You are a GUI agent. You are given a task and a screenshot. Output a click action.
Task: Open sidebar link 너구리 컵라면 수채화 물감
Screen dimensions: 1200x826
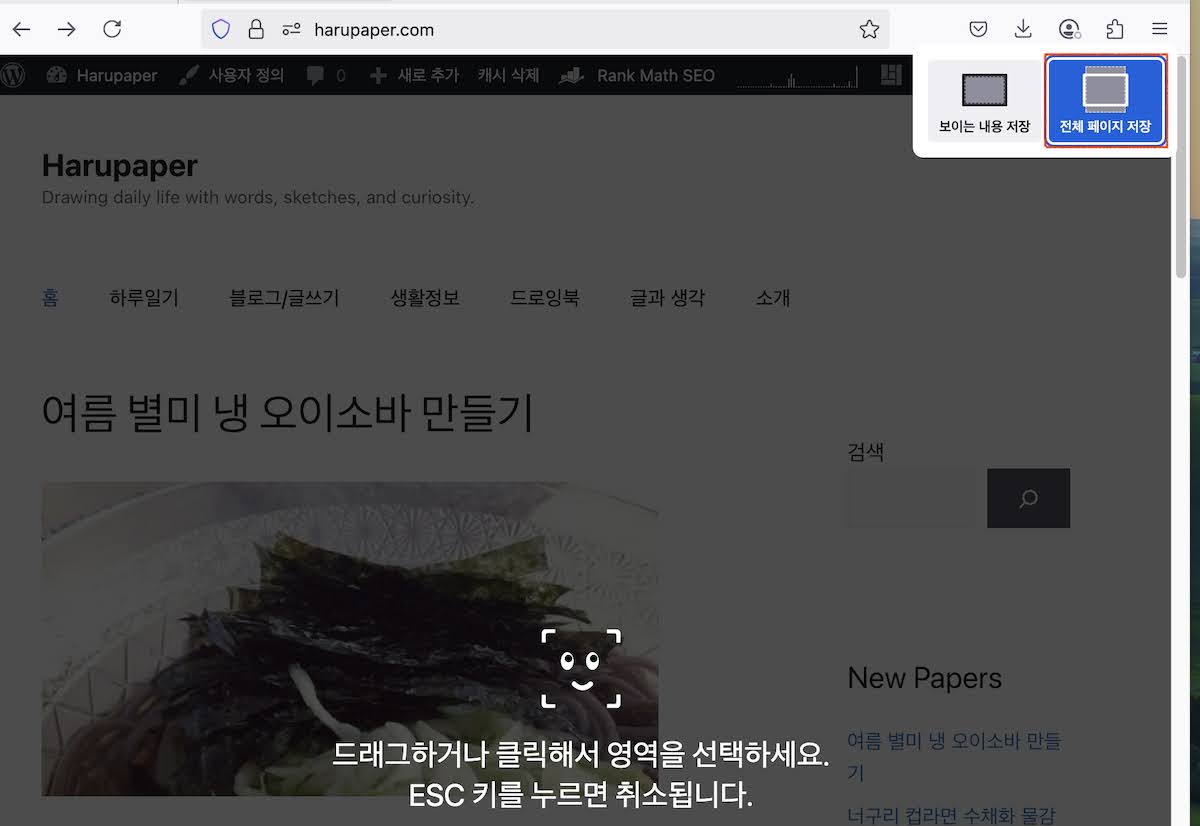point(951,815)
